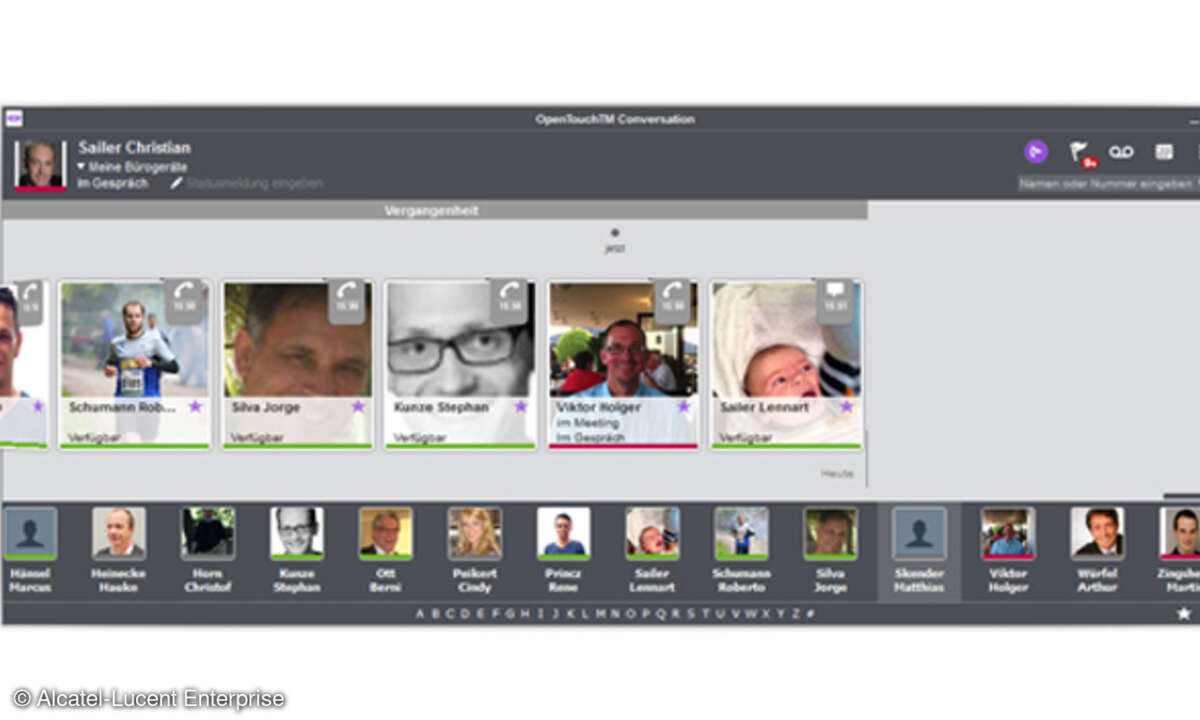Jump to letter S in alphabet index
The width and height of the screenshot is (1200, 720).
[690, 614]
